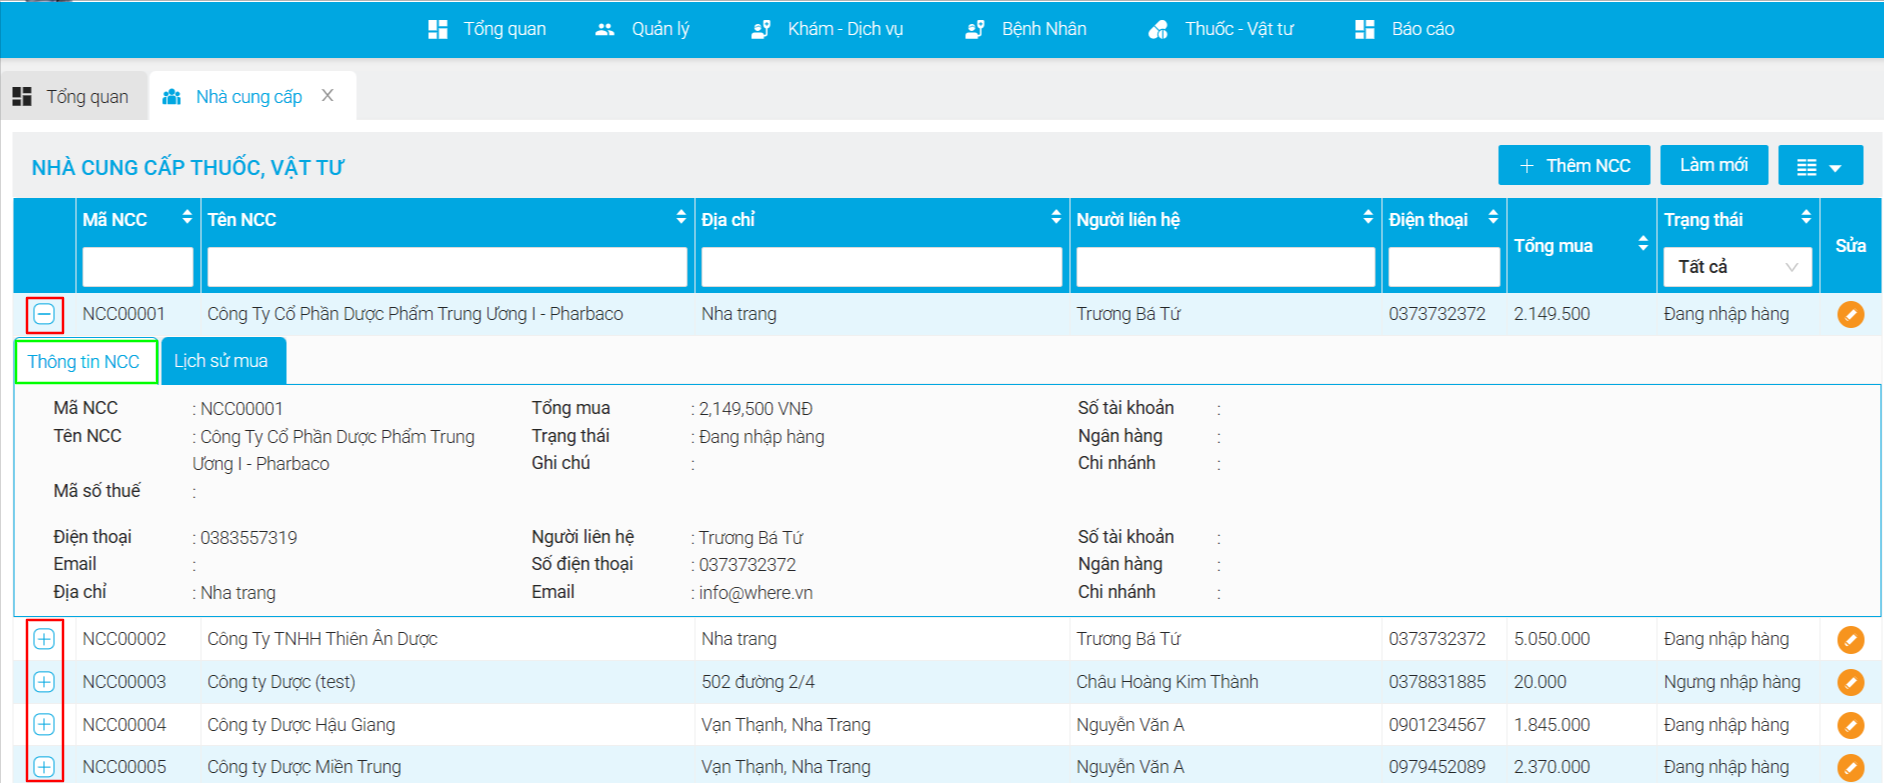
Task: Focus the Điện thoại filter field
Action: point(1444,267)
